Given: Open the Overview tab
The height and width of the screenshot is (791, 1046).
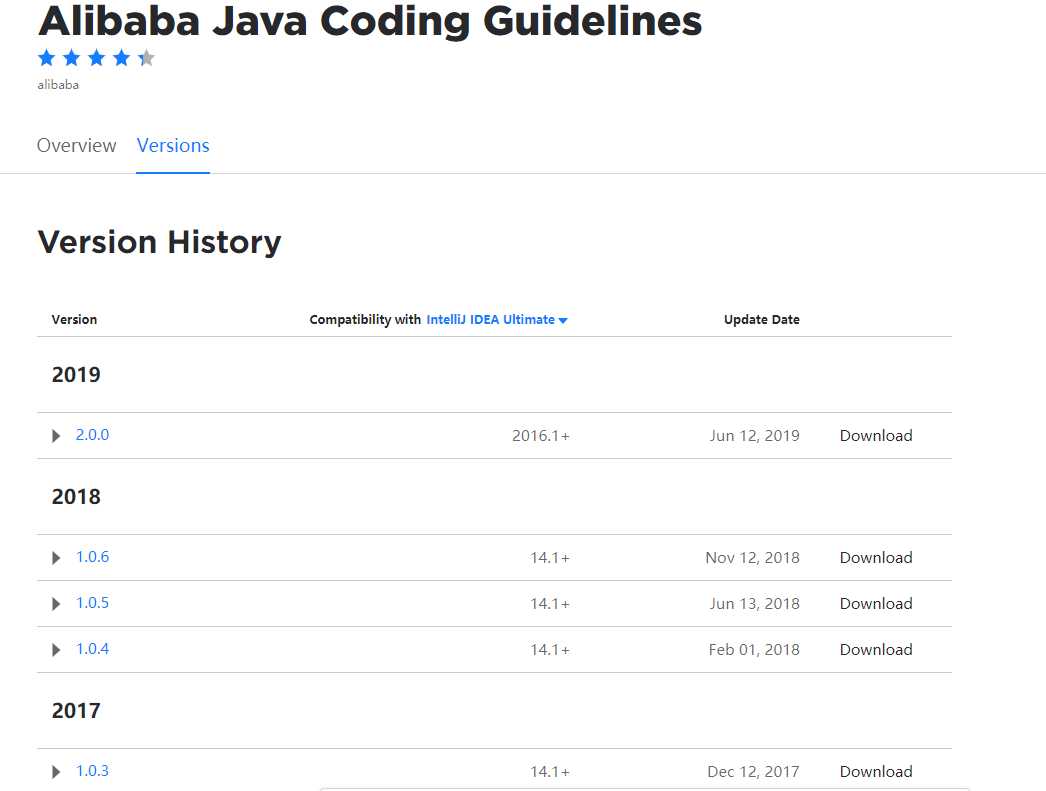Looking at the screenshot, I should click(x=76, y=145).
